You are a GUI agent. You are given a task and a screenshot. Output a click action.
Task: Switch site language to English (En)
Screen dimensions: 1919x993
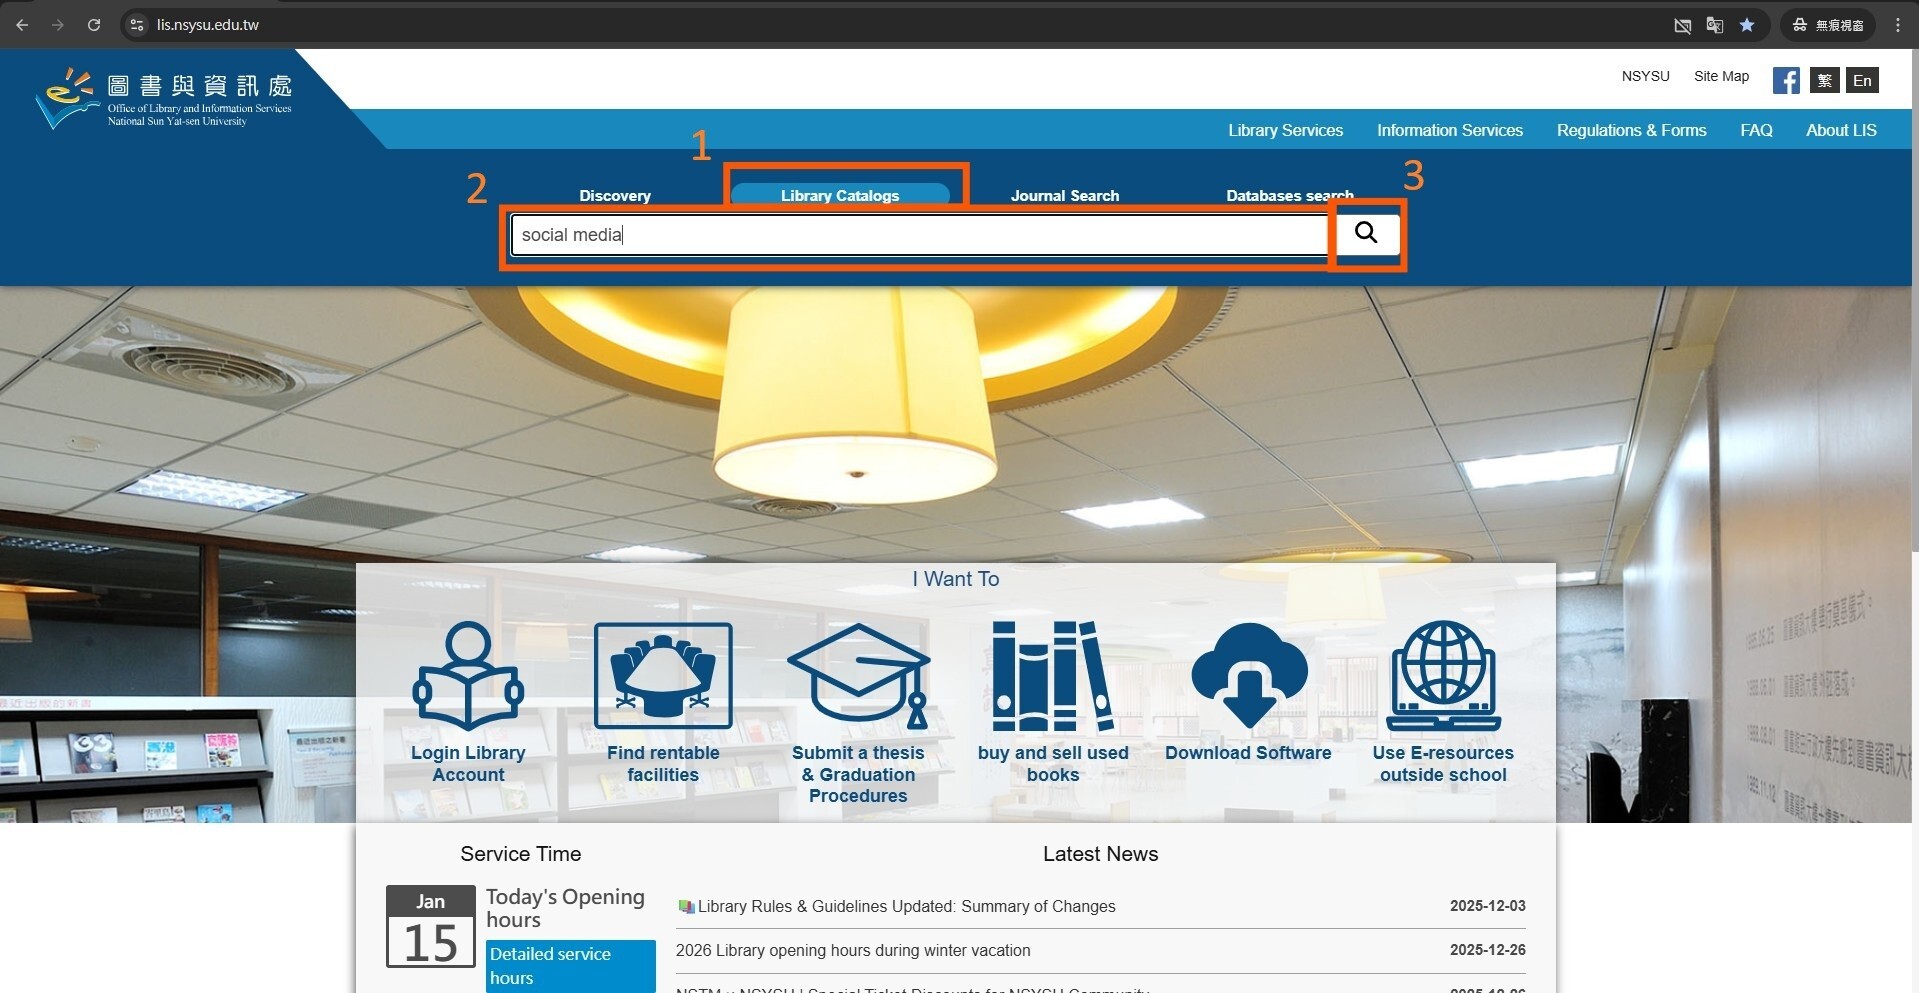[1862, 80]
